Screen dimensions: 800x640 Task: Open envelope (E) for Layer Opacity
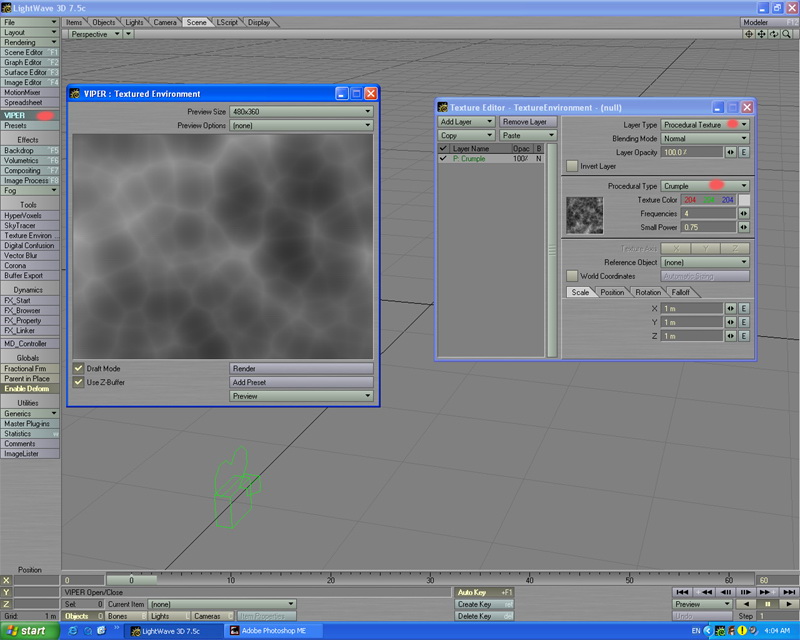(744, 152)
